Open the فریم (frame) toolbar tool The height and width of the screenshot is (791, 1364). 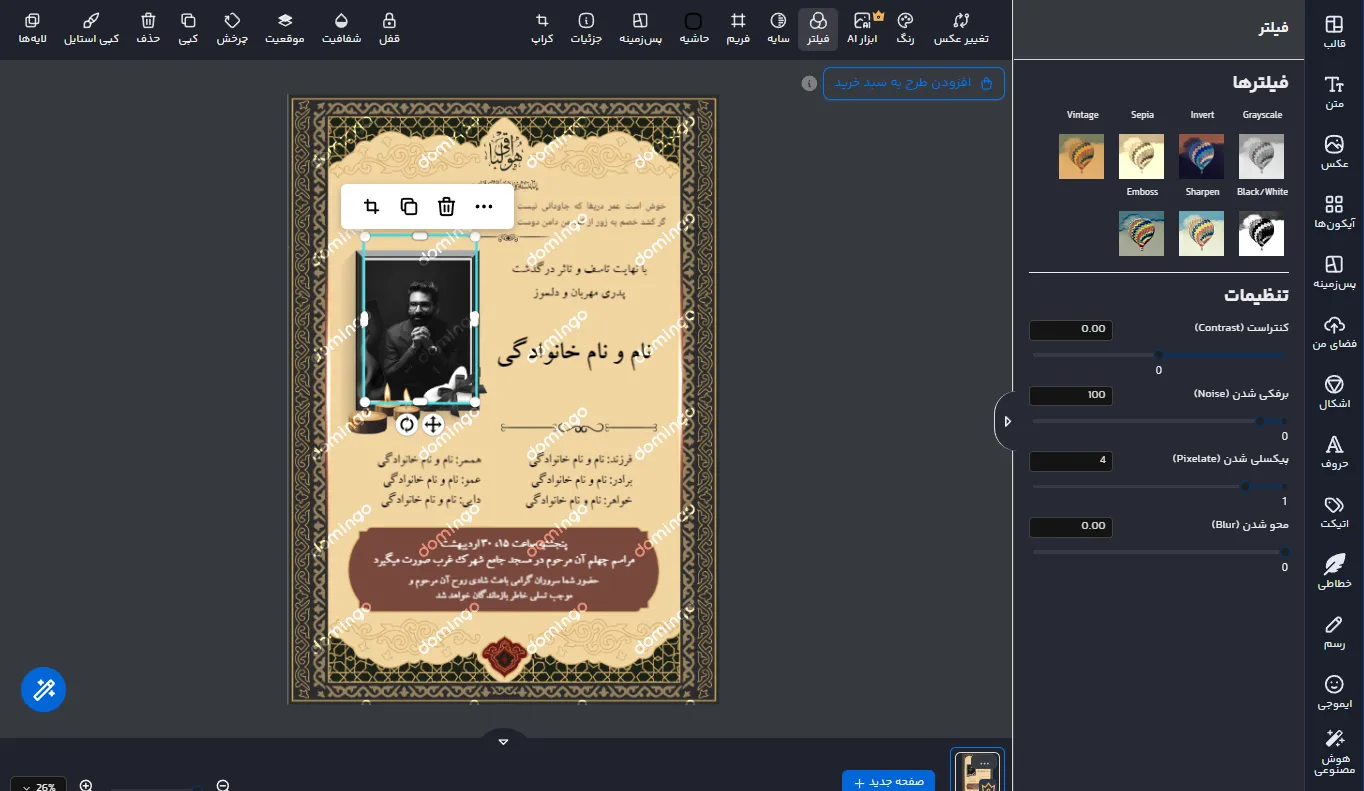pos(738,28)
